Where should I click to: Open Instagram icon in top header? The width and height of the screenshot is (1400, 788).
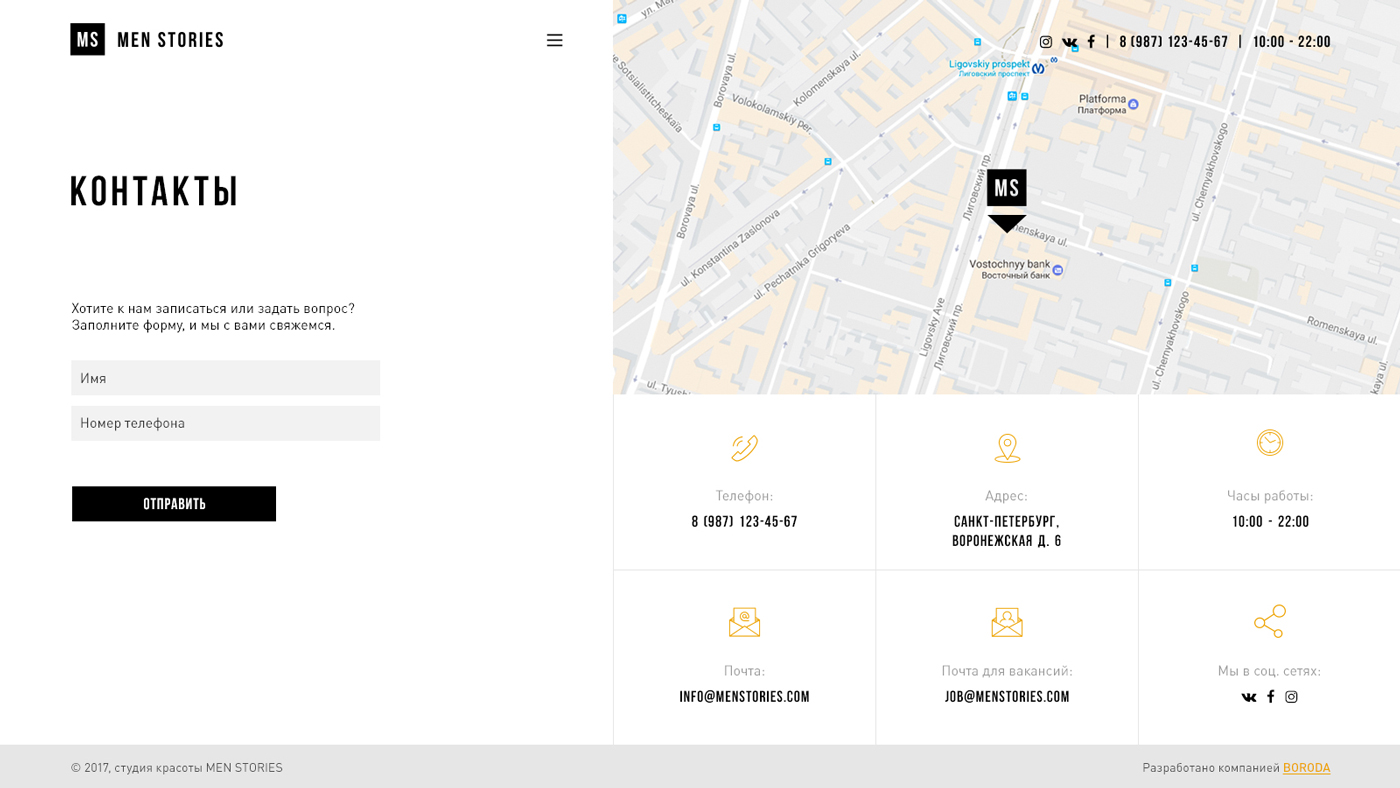coord(1046,42)
